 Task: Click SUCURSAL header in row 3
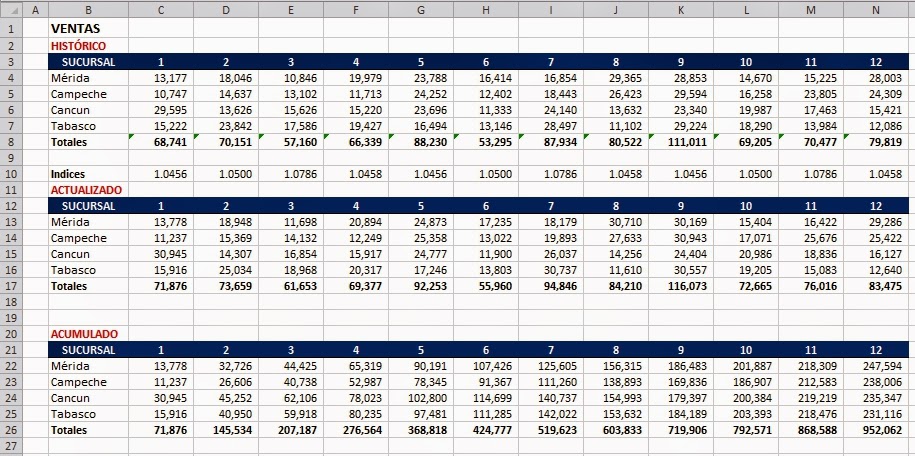click(x=88, y=62)
